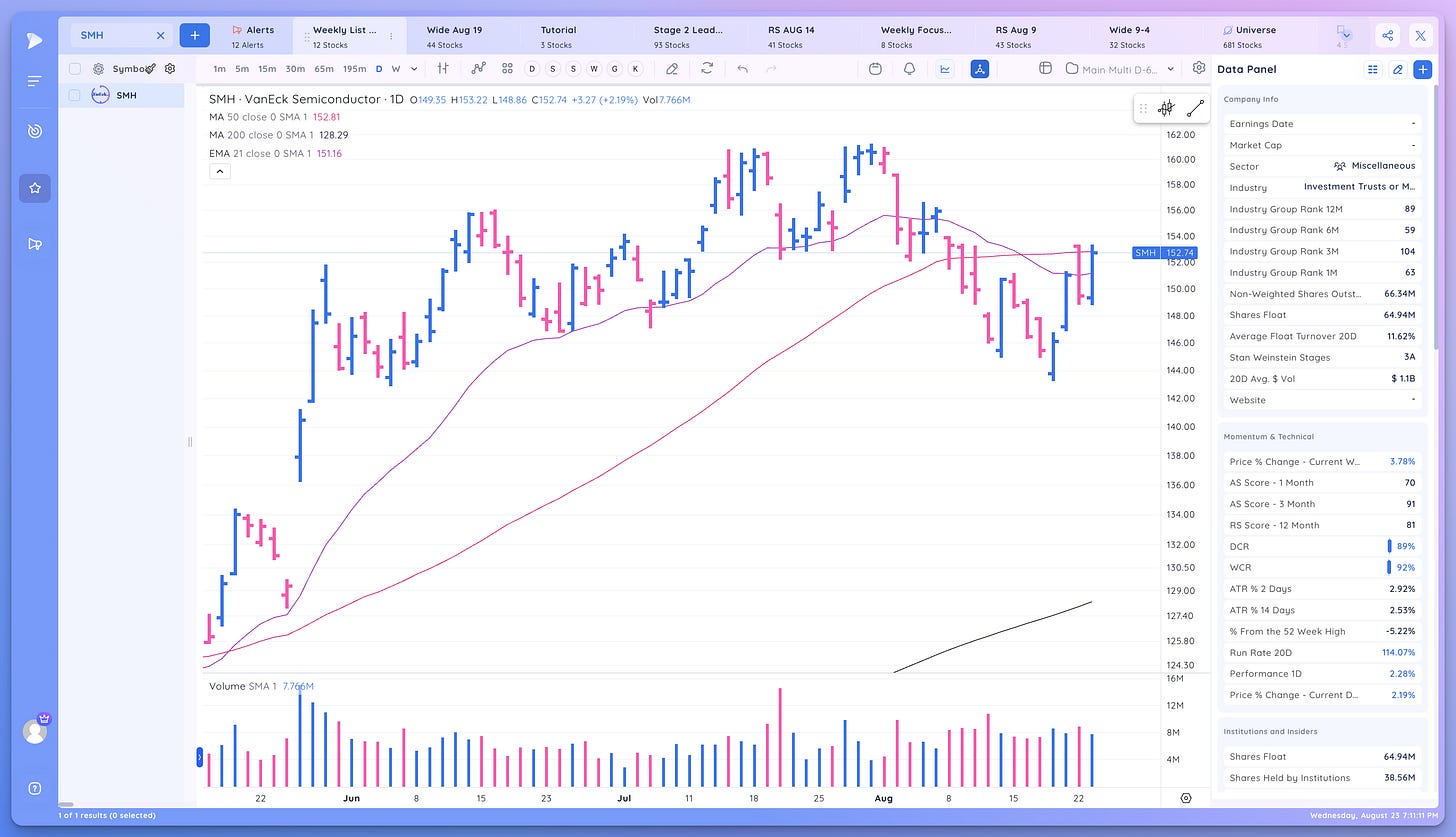Toggle the blue highlighted nodes icon
This screenshot has width=1456, height=837.
[x=980, y=69]
